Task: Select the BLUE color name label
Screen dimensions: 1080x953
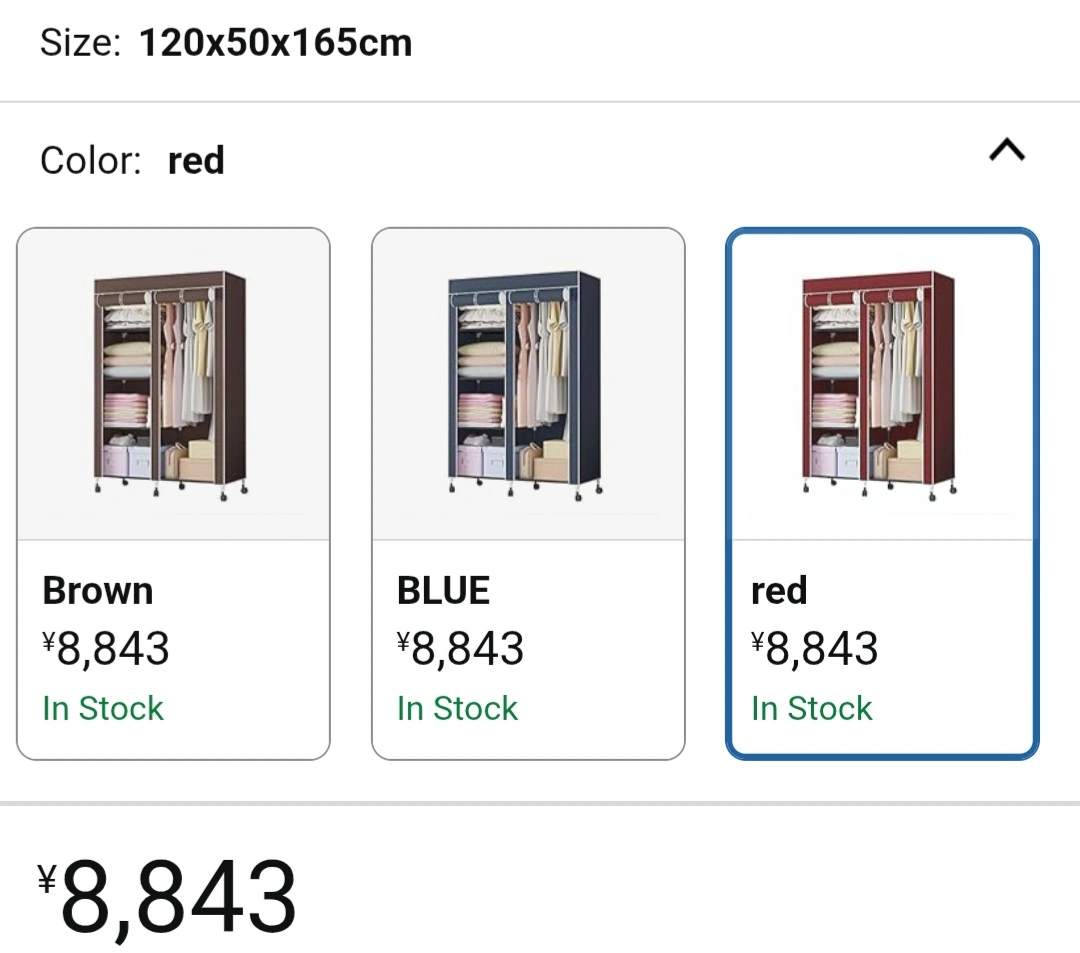Action: (x=443, y=591)
